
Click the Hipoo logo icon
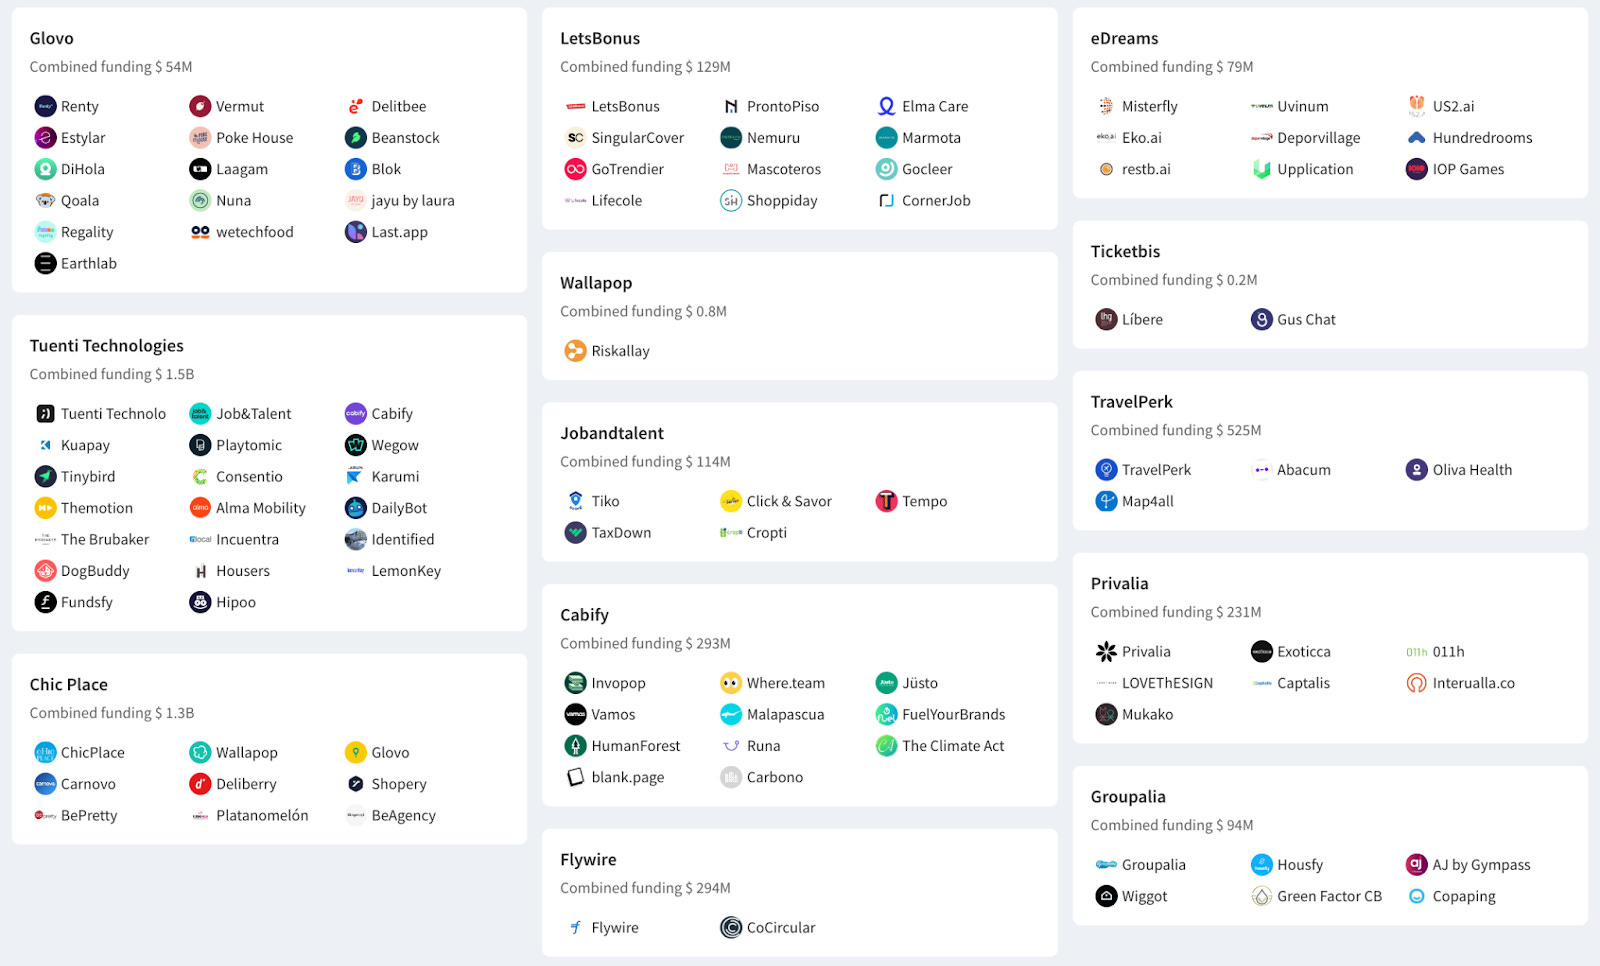[200, 602]
